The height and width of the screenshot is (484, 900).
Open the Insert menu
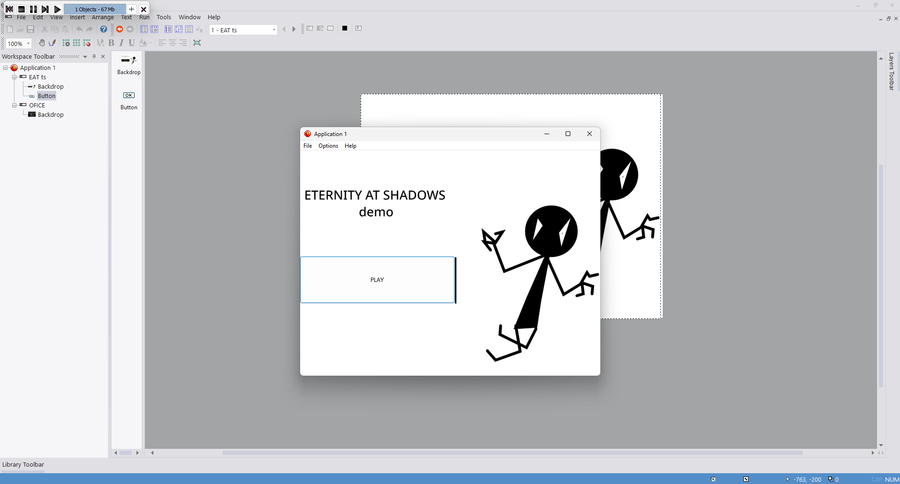pos(77,17)
